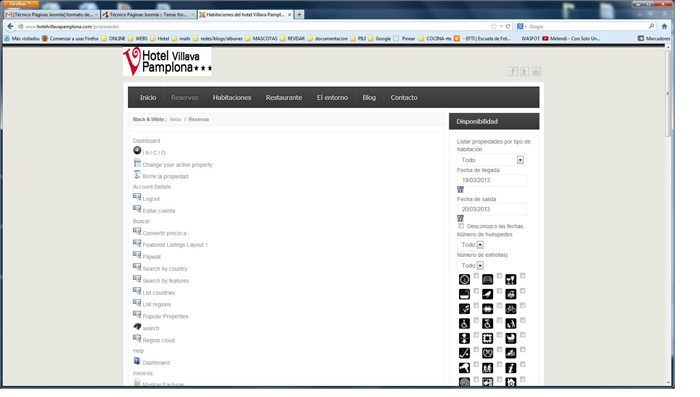Tick checkbox beside the bicycle icon
Viewport: 700px width, 397px height.
click(523, 305)
